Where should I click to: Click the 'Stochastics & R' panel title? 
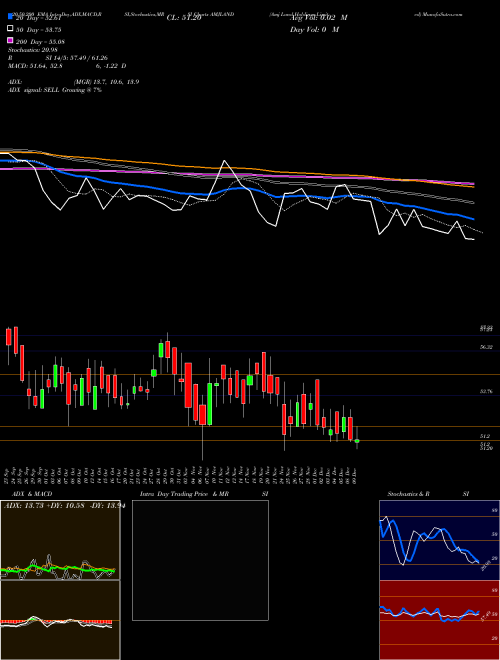pos(408,494)
